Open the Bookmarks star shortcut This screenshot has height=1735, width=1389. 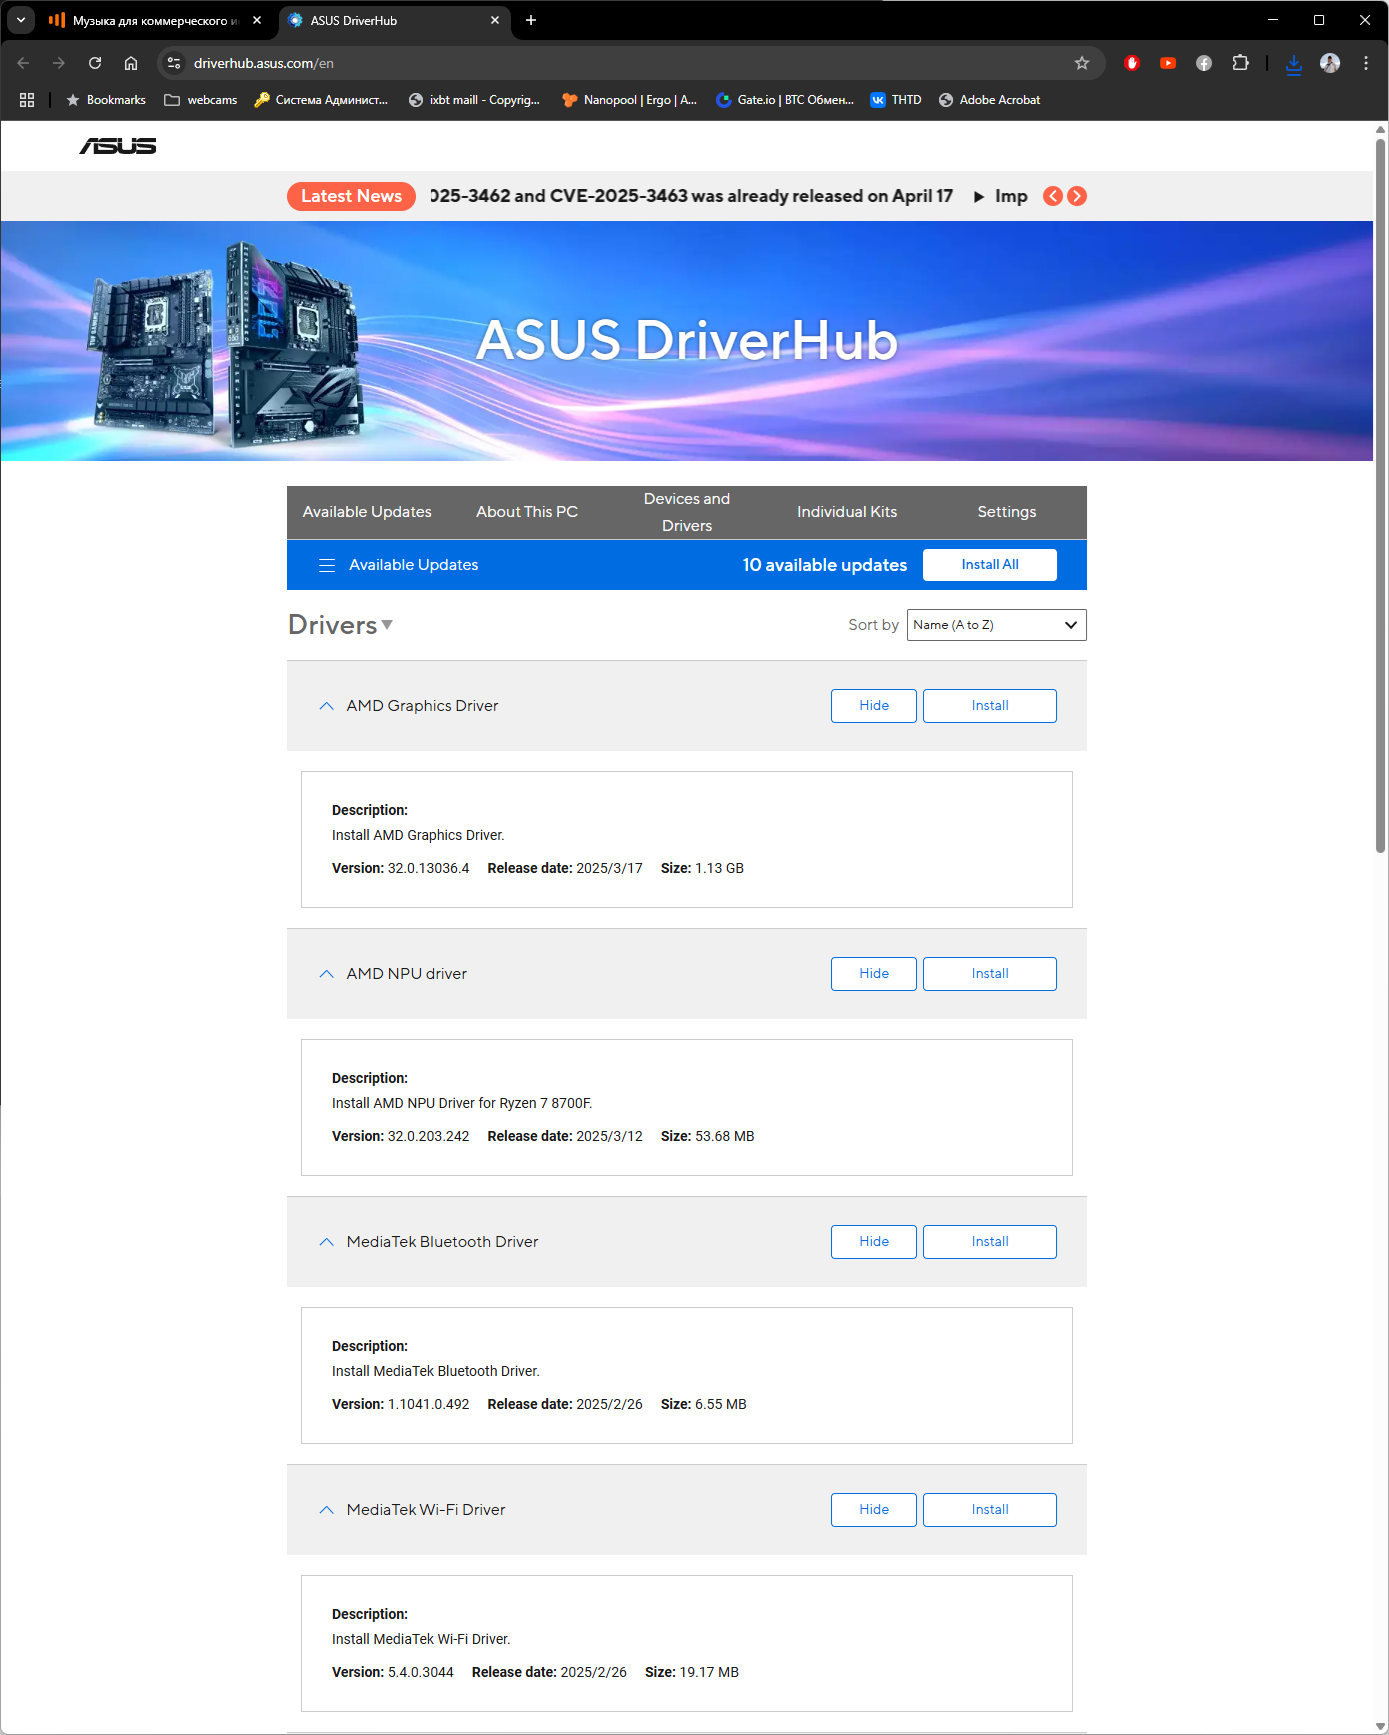point(106,100)
